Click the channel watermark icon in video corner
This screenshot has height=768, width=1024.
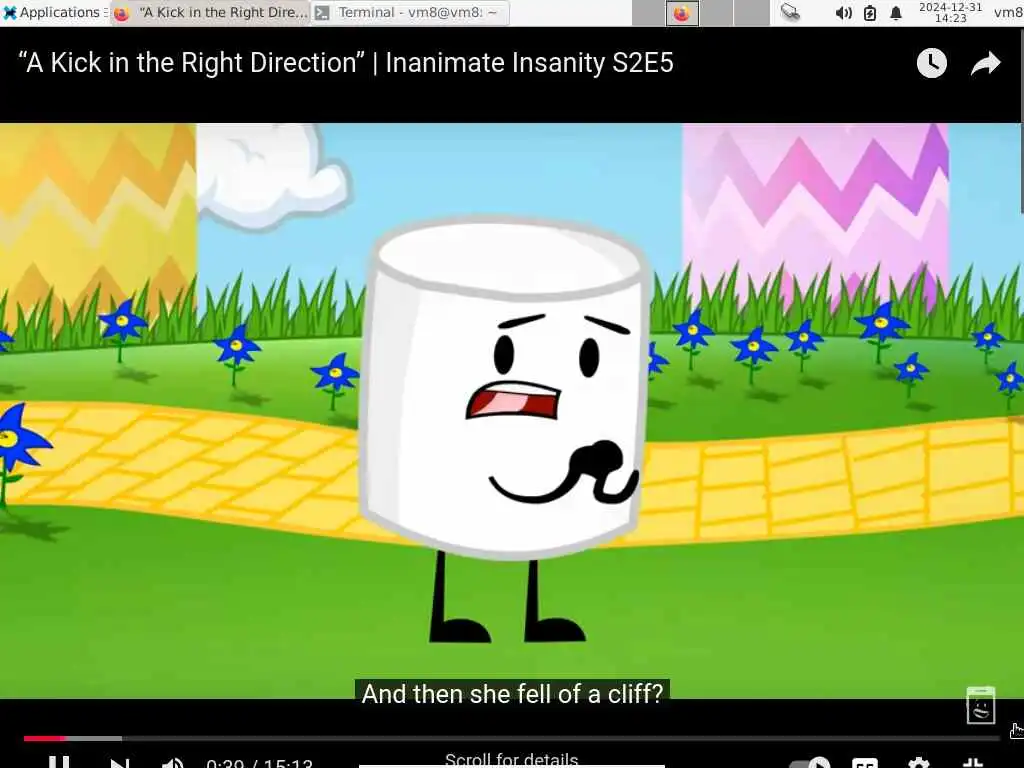[980, 705]
